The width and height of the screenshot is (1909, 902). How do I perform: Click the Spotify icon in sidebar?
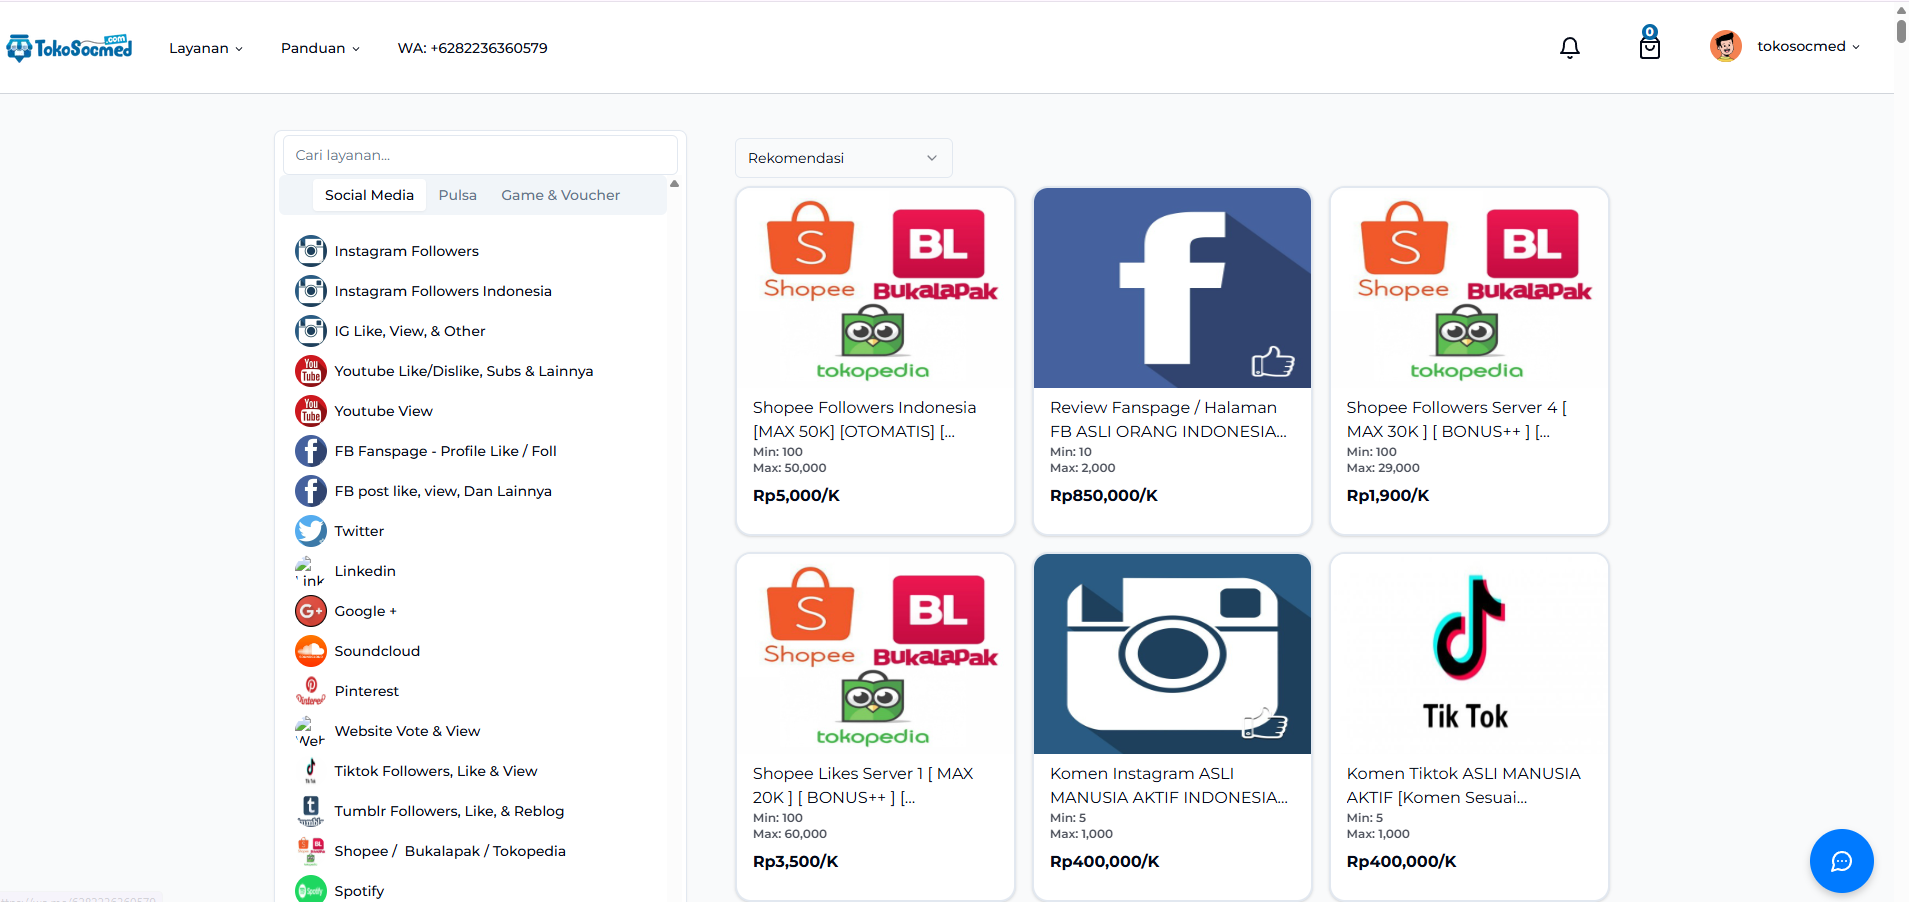[x=311, y=889]
